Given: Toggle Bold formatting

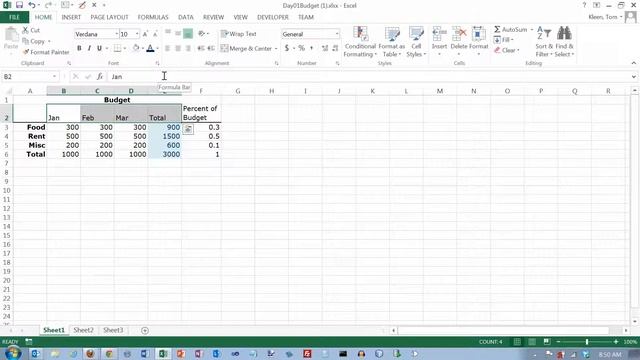Looking at the screenshot, I should (x=79, y=48).
